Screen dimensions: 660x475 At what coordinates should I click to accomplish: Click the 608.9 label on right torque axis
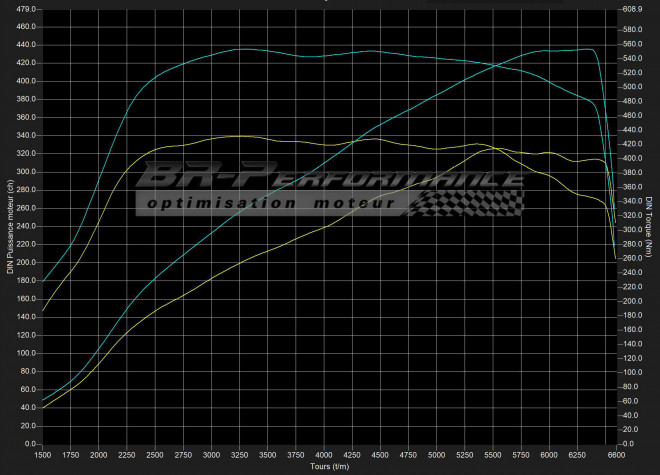pyautogui.click(x=631, y=9)
